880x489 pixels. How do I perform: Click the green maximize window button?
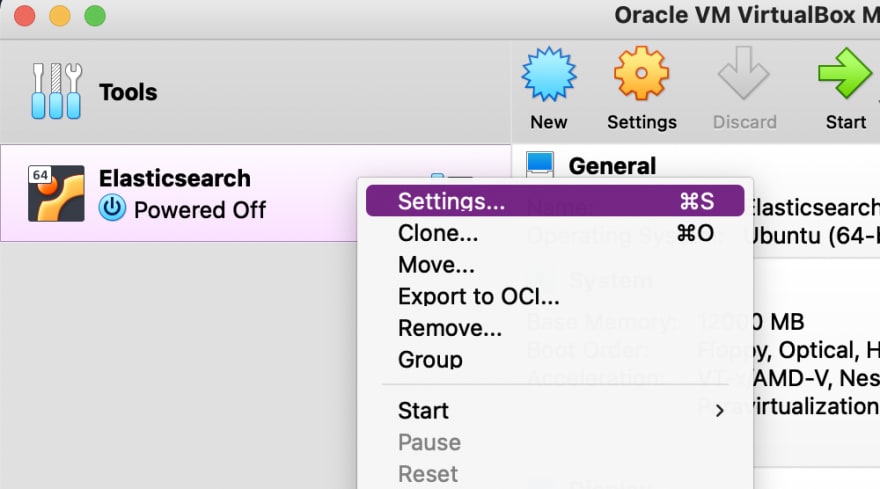coord(95,16)
